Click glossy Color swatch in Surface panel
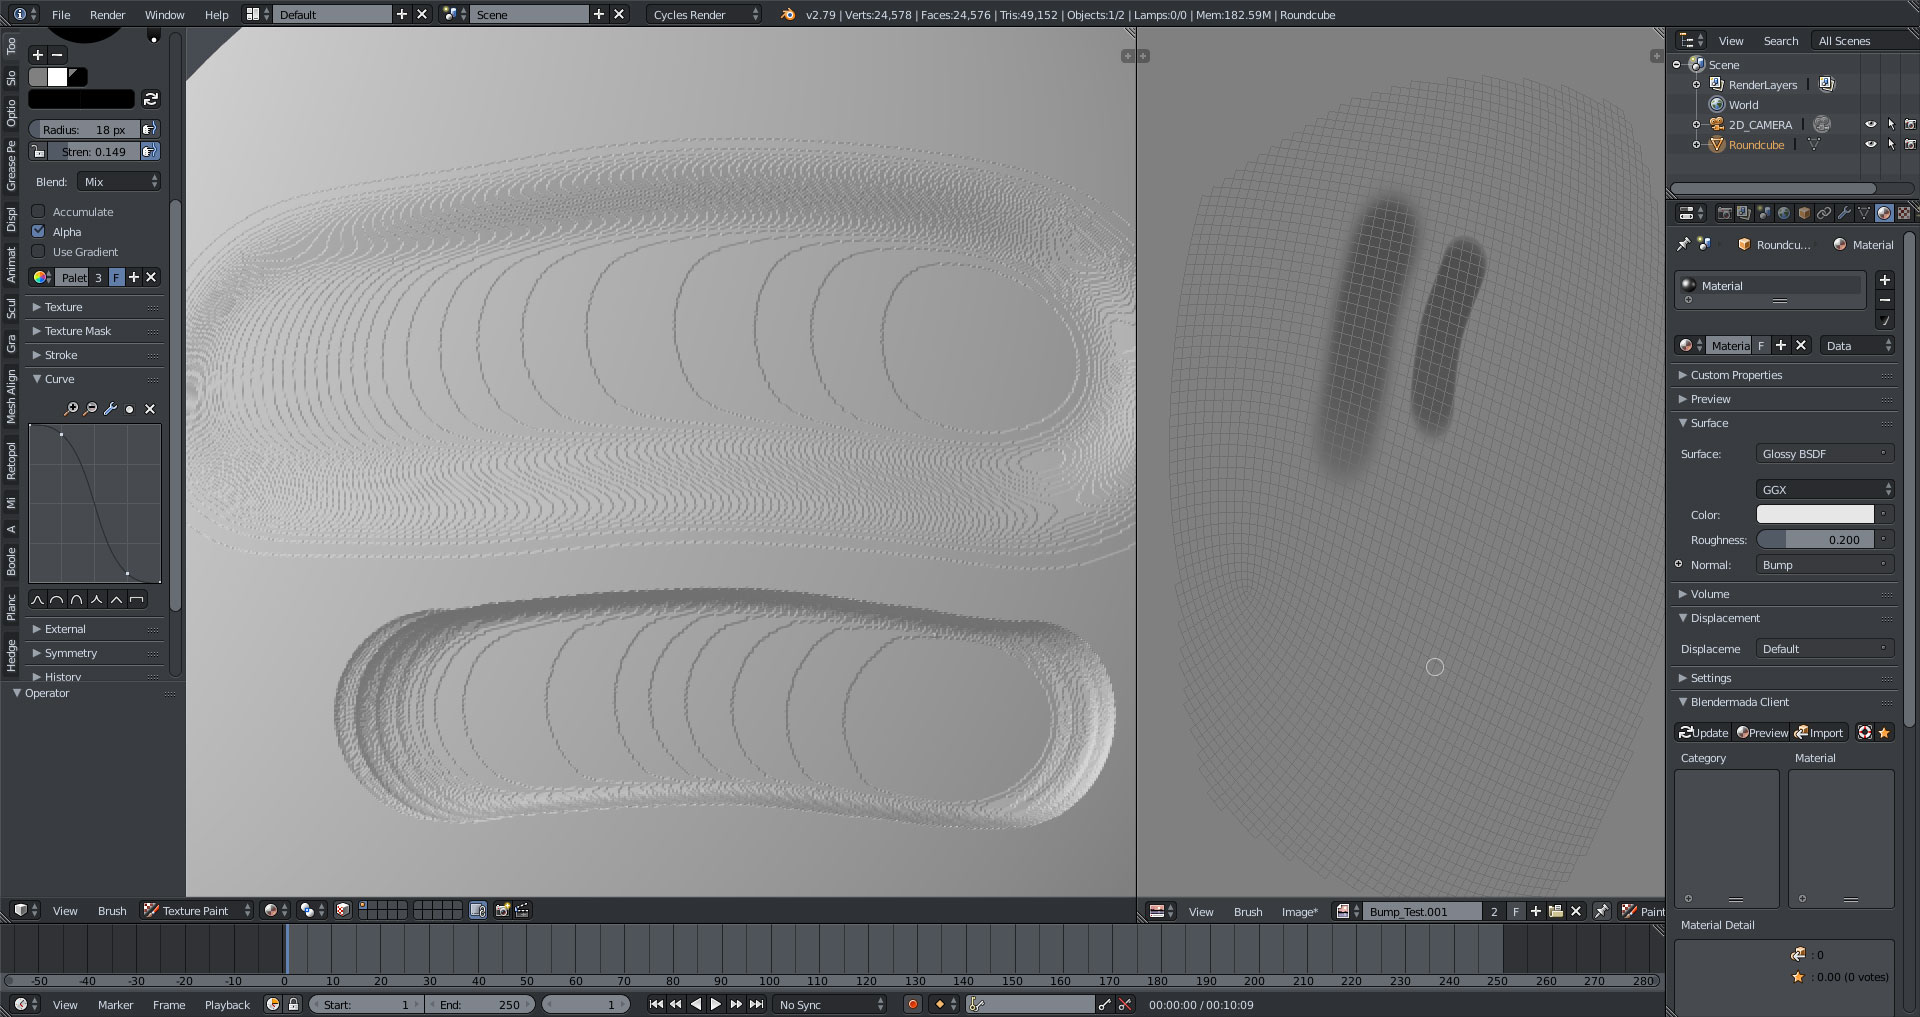The height and width of the screenshot is (1017, 1920). 1815,515
